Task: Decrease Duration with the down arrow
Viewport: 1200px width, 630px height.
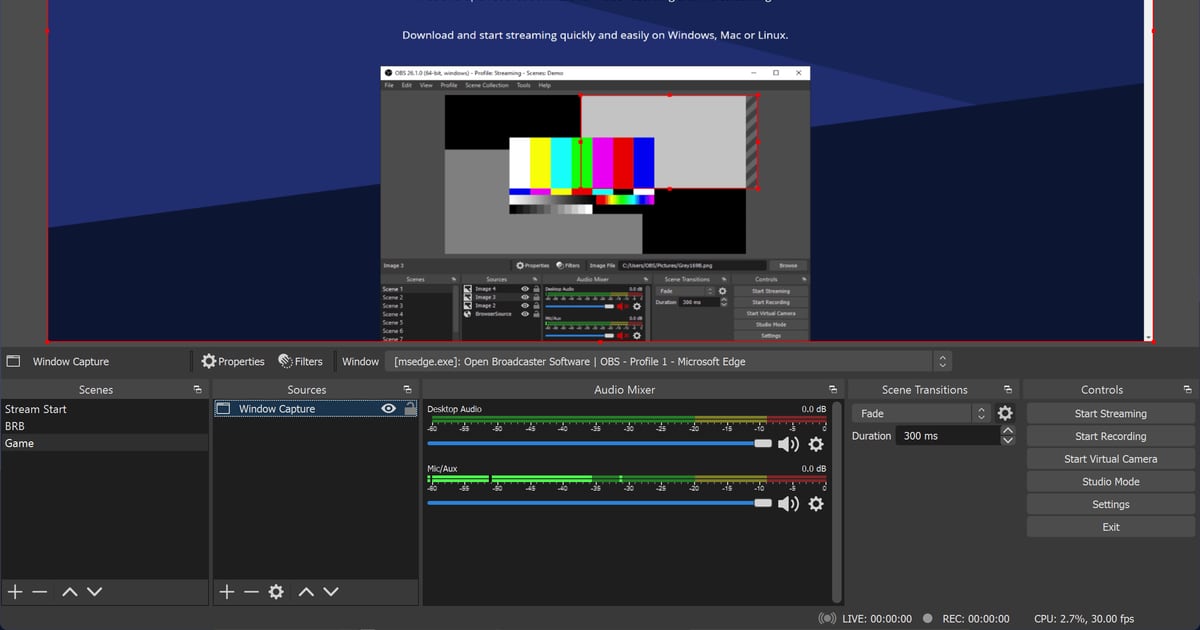Action: (x=1007, y=441)
